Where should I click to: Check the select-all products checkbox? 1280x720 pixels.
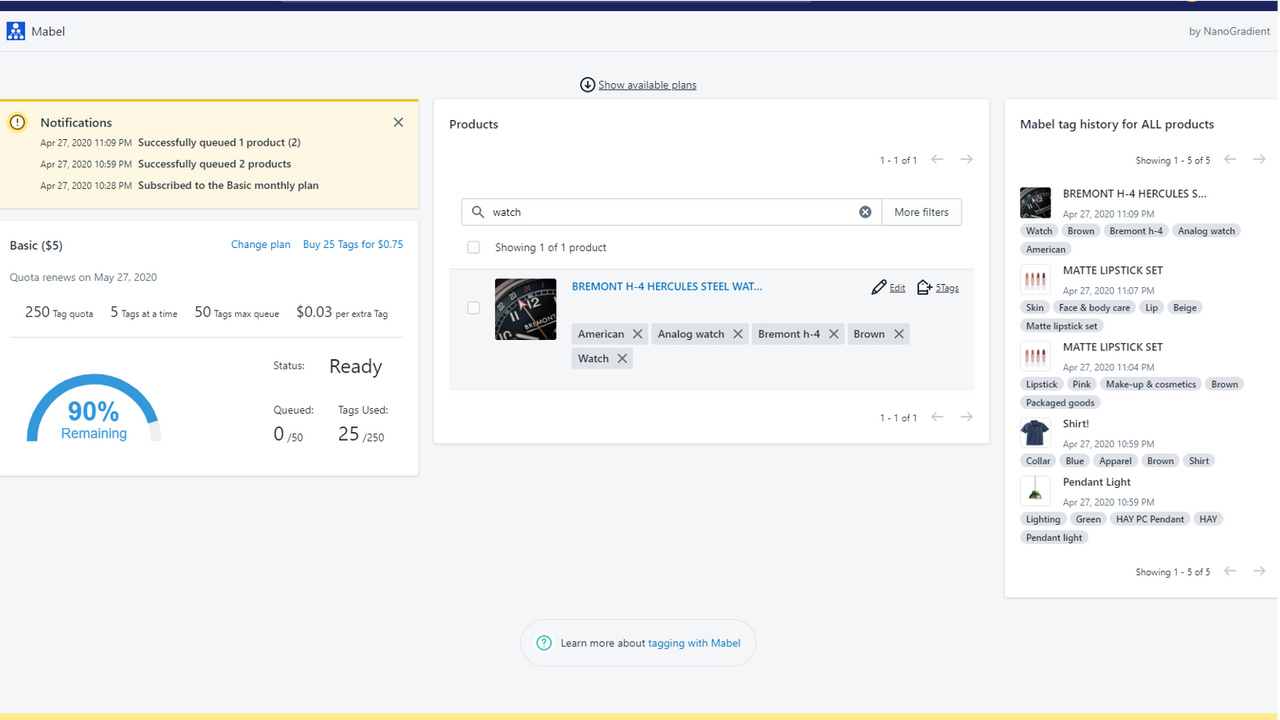click(x=473, y=247)
